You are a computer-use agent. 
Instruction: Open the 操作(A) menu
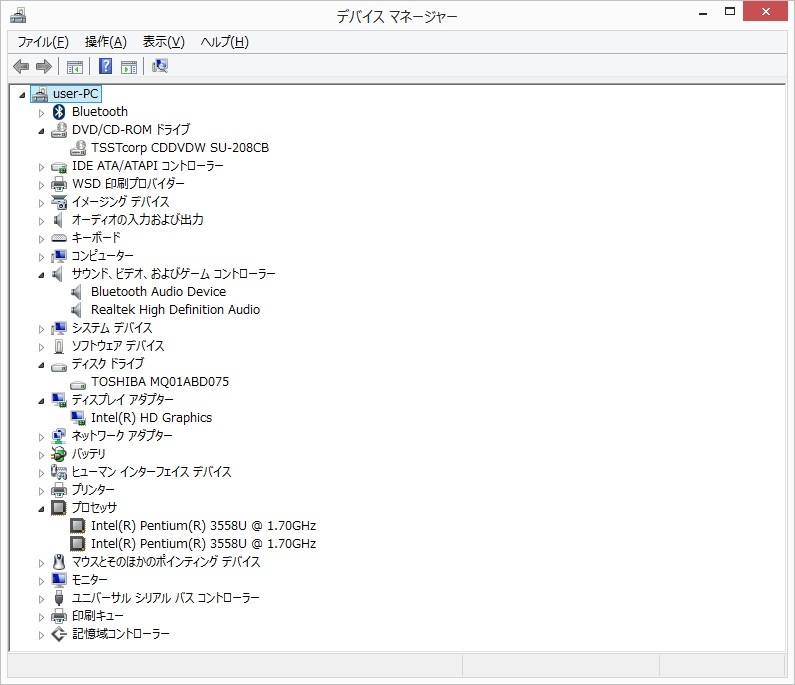(x=105, y=42)
